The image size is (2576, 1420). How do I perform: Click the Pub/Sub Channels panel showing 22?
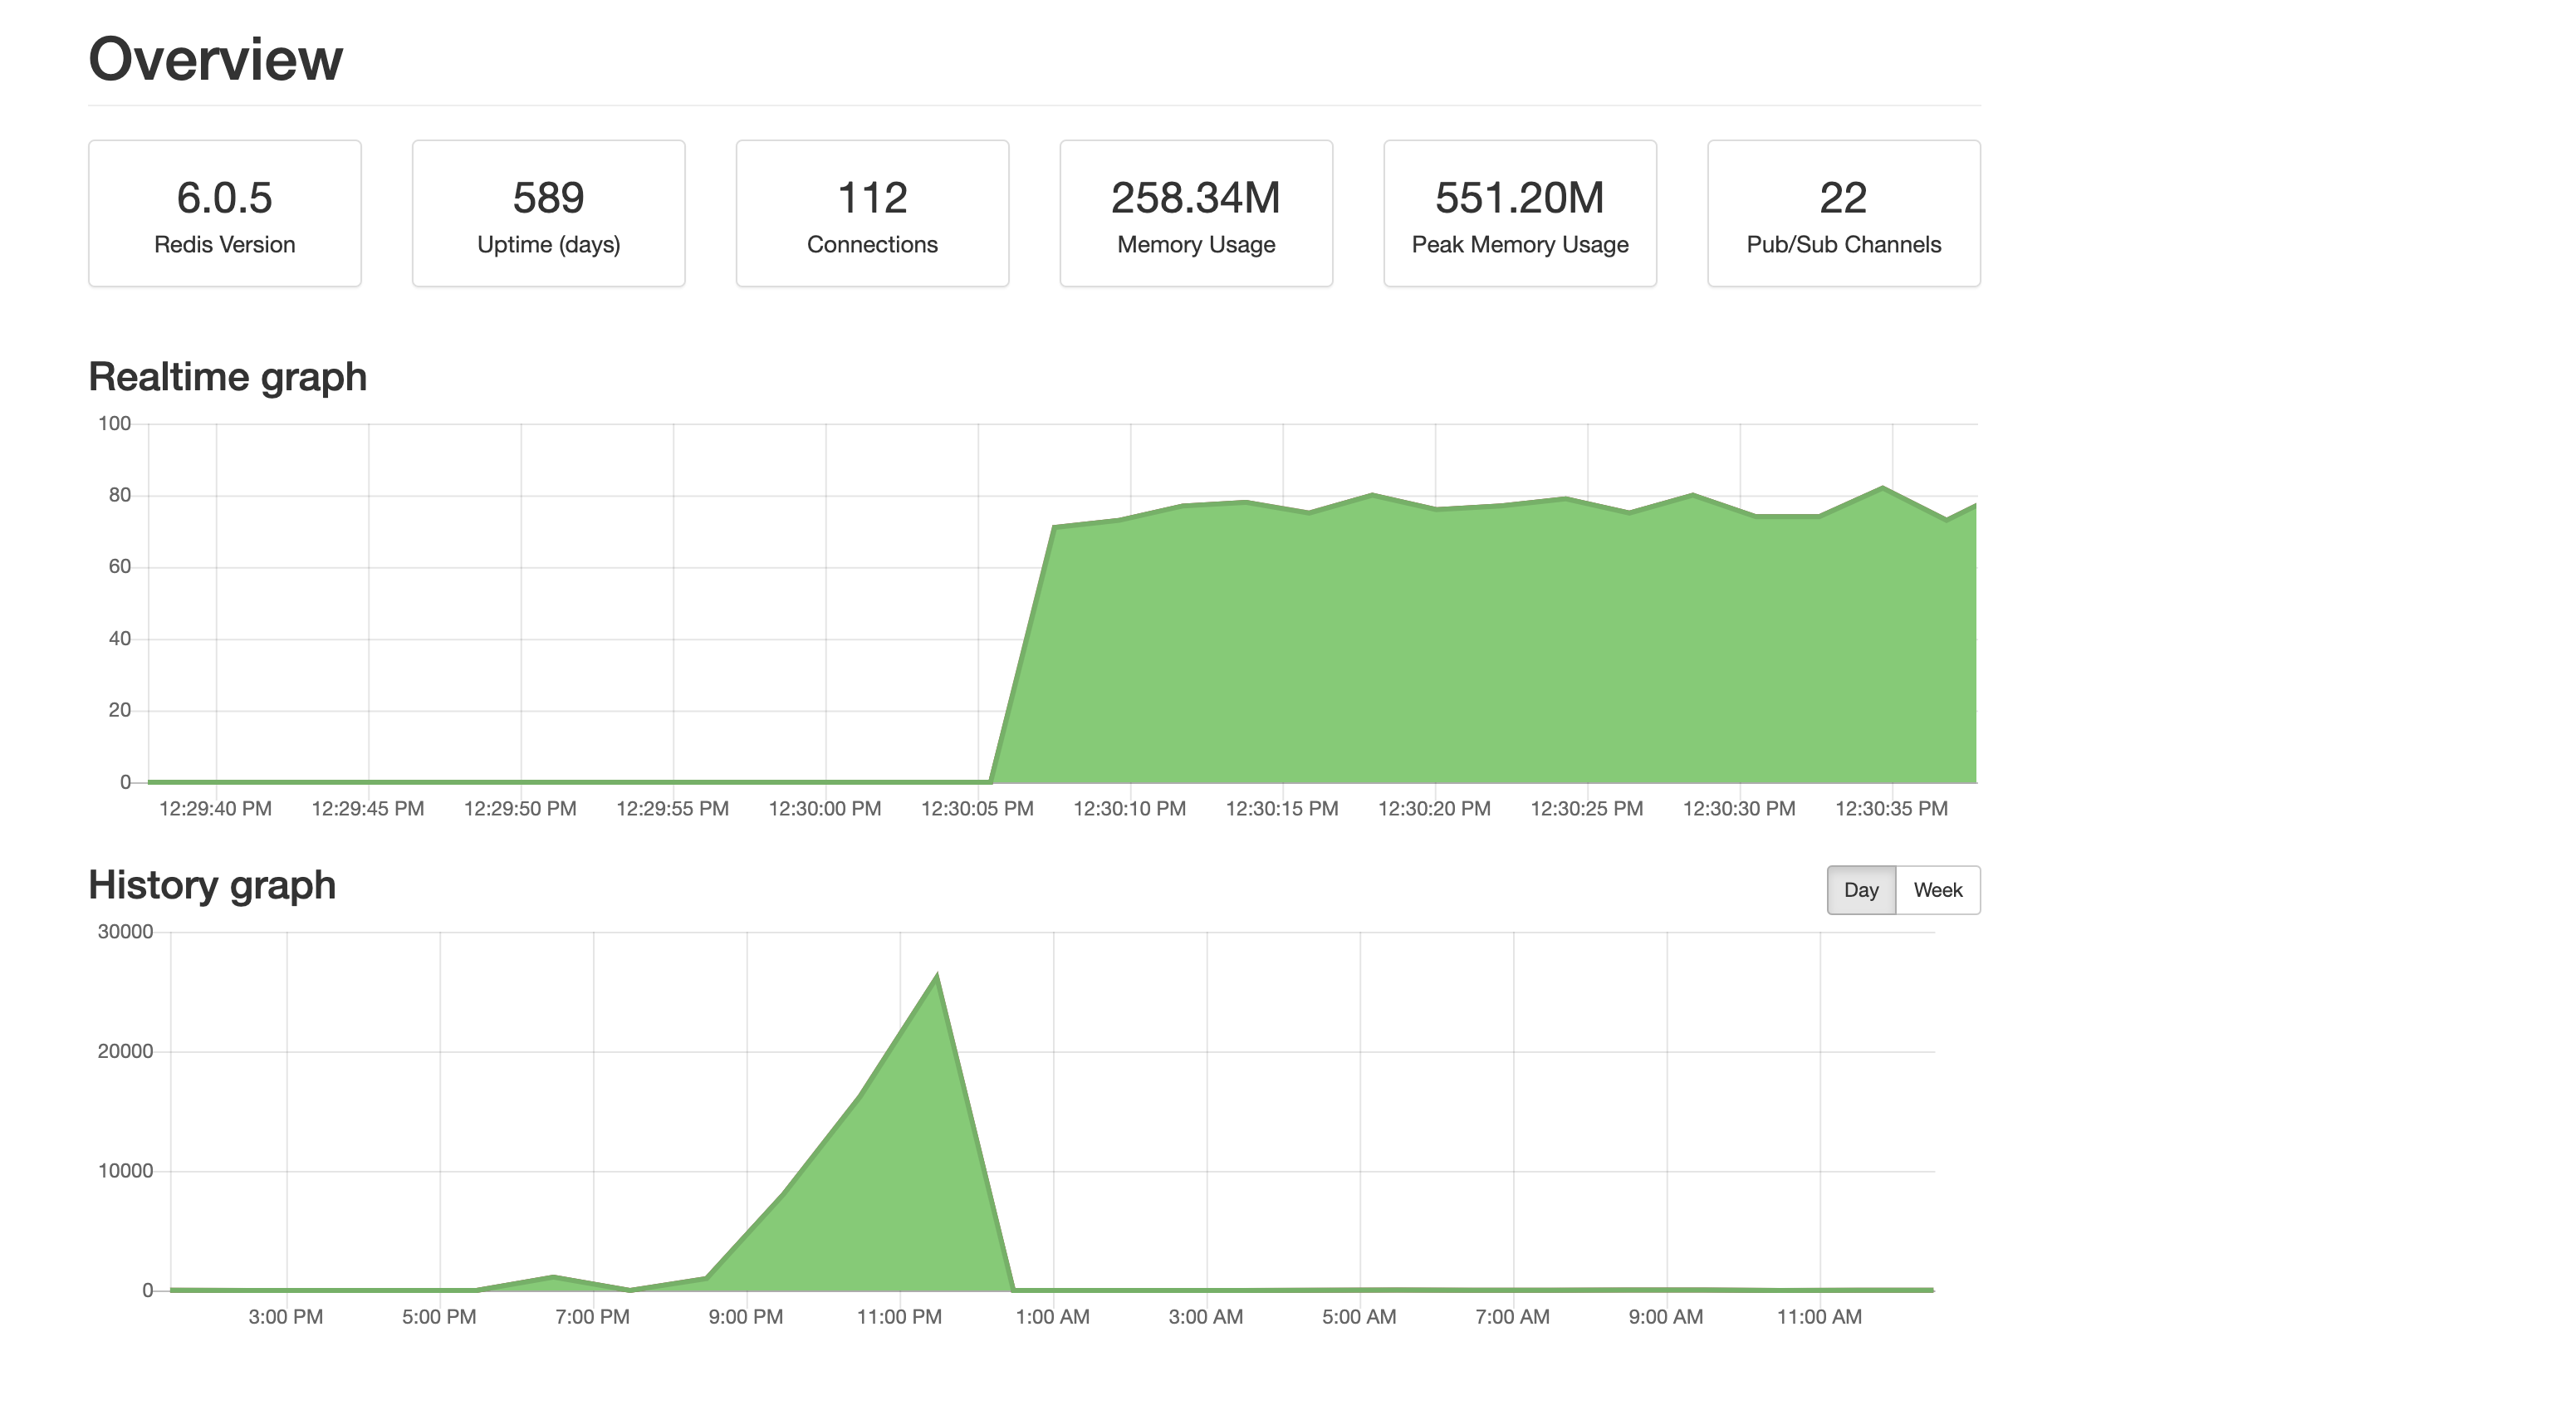pos(1843,212)
